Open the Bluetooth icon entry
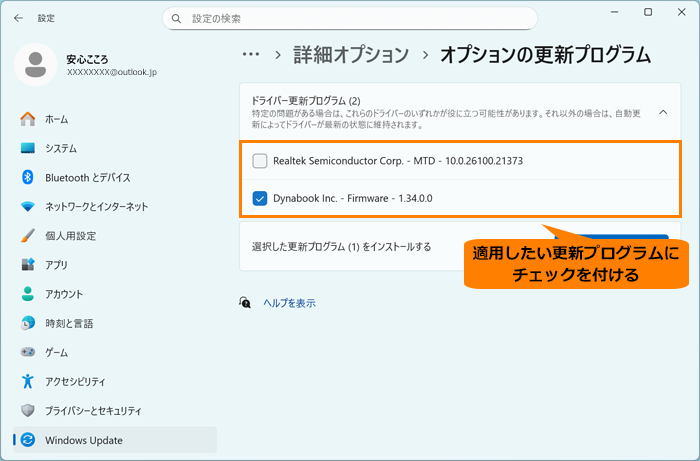 (x=28, y=177)
